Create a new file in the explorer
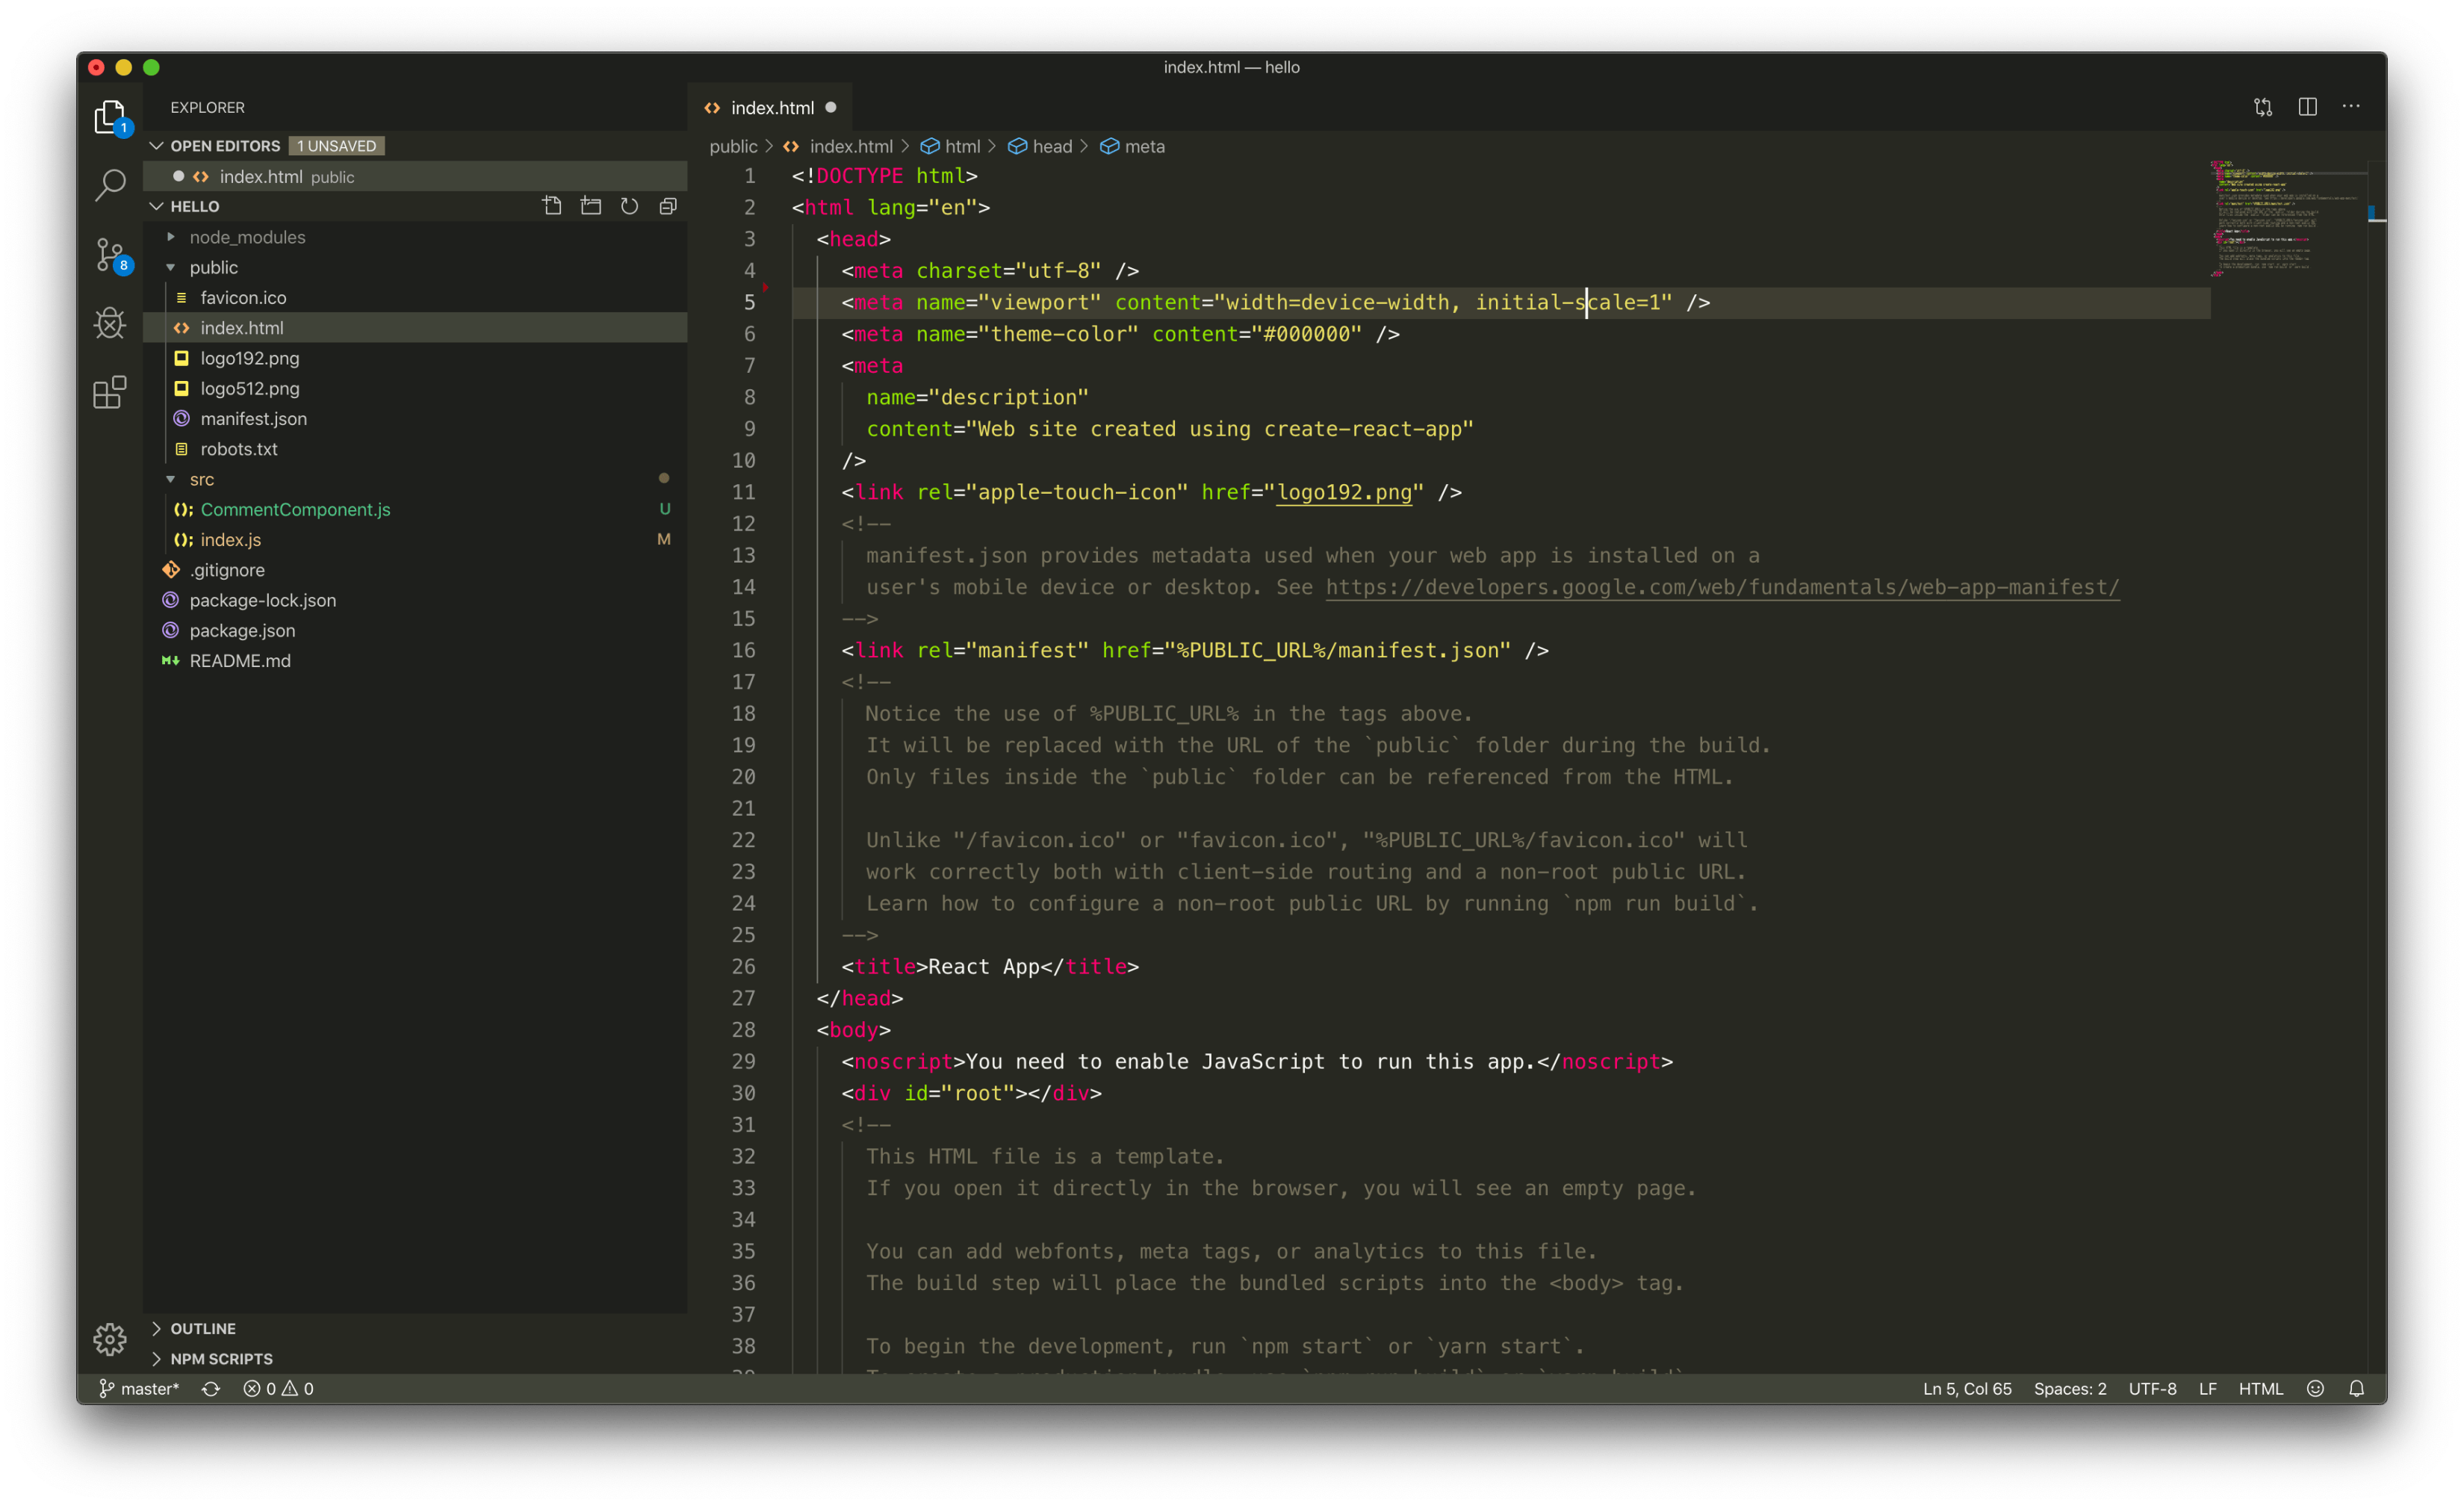 pos(552,206)
